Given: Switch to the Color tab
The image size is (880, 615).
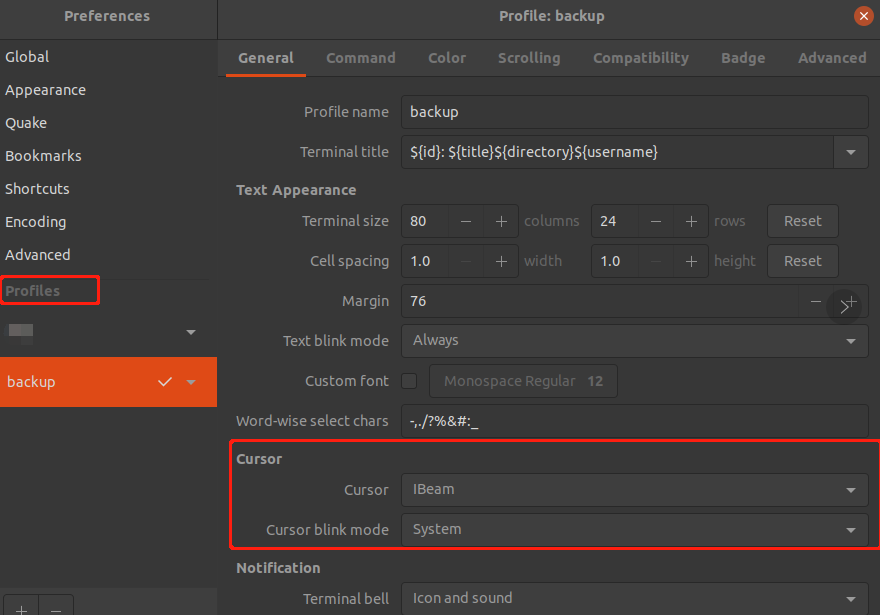Looking at the screenshot, I should click(446, 58).
